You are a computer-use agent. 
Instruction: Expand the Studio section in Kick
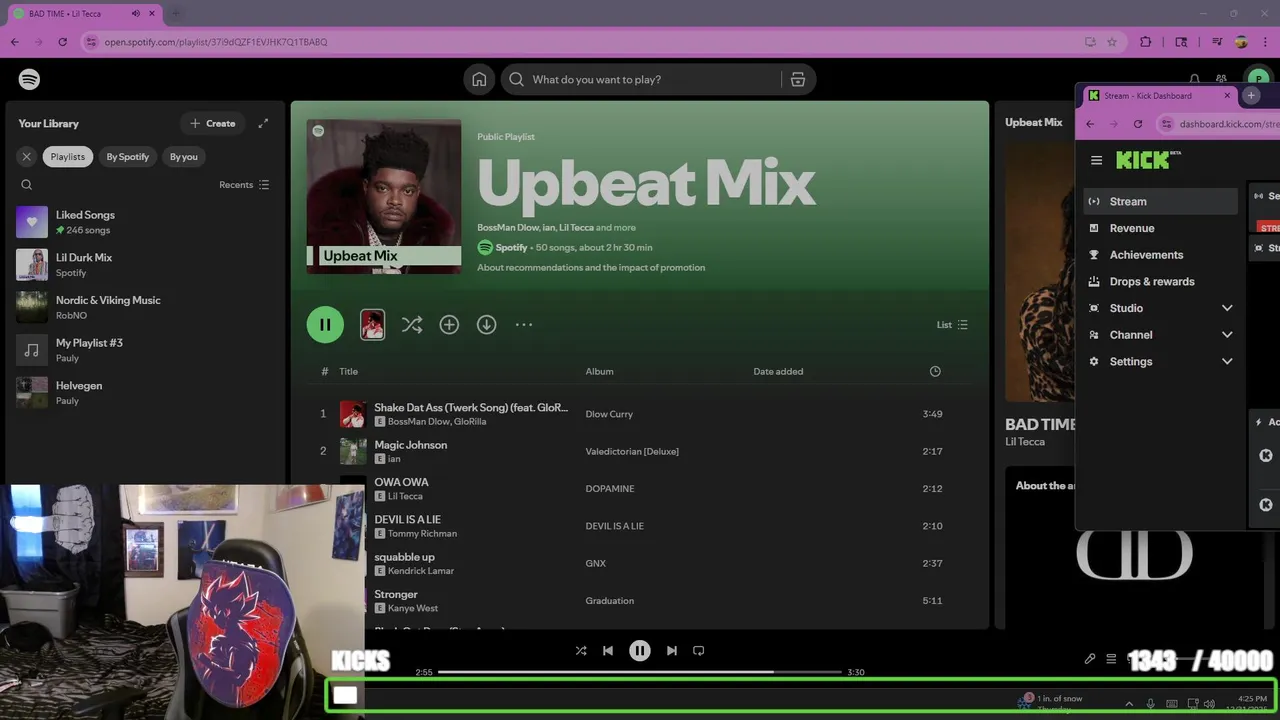point(1161,308)
